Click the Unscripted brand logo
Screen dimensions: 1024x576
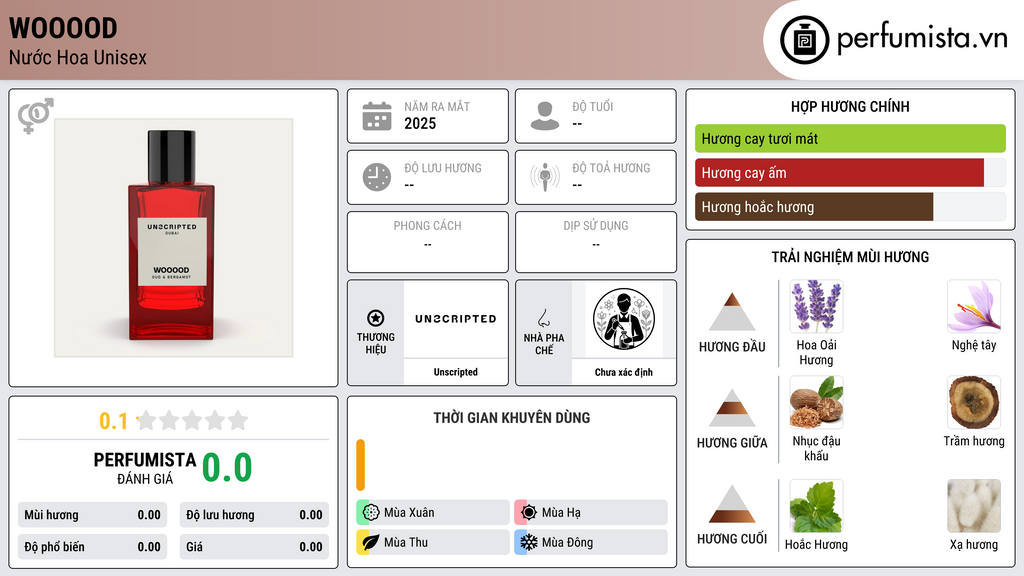[x=456, y=319]
